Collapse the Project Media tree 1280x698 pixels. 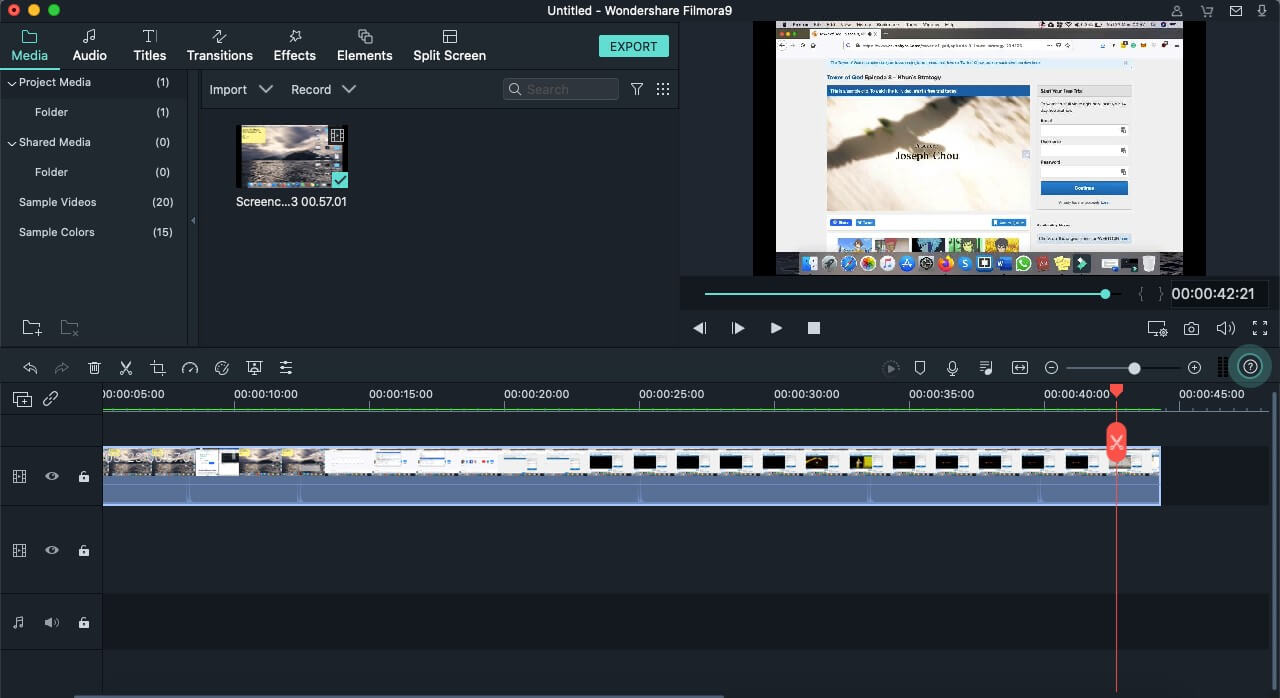pyautogui.click(x=12, y=83)
